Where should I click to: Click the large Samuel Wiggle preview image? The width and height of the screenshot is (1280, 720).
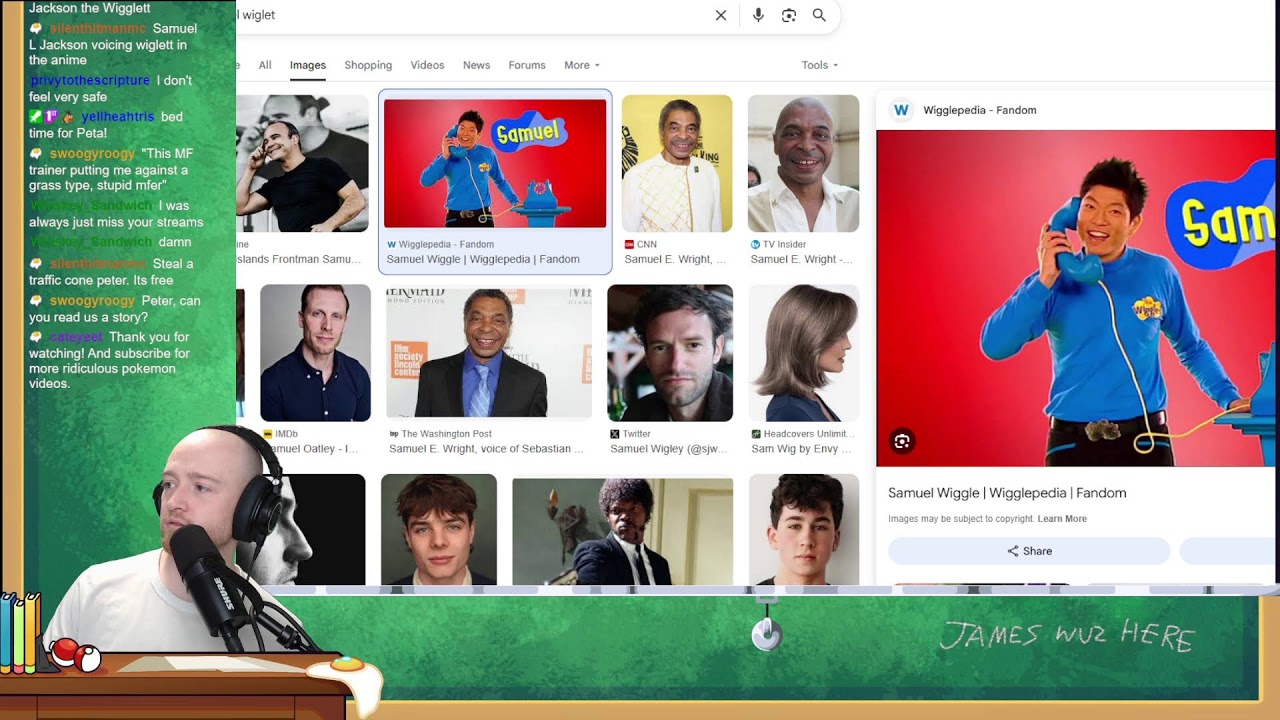point(1076,298)
